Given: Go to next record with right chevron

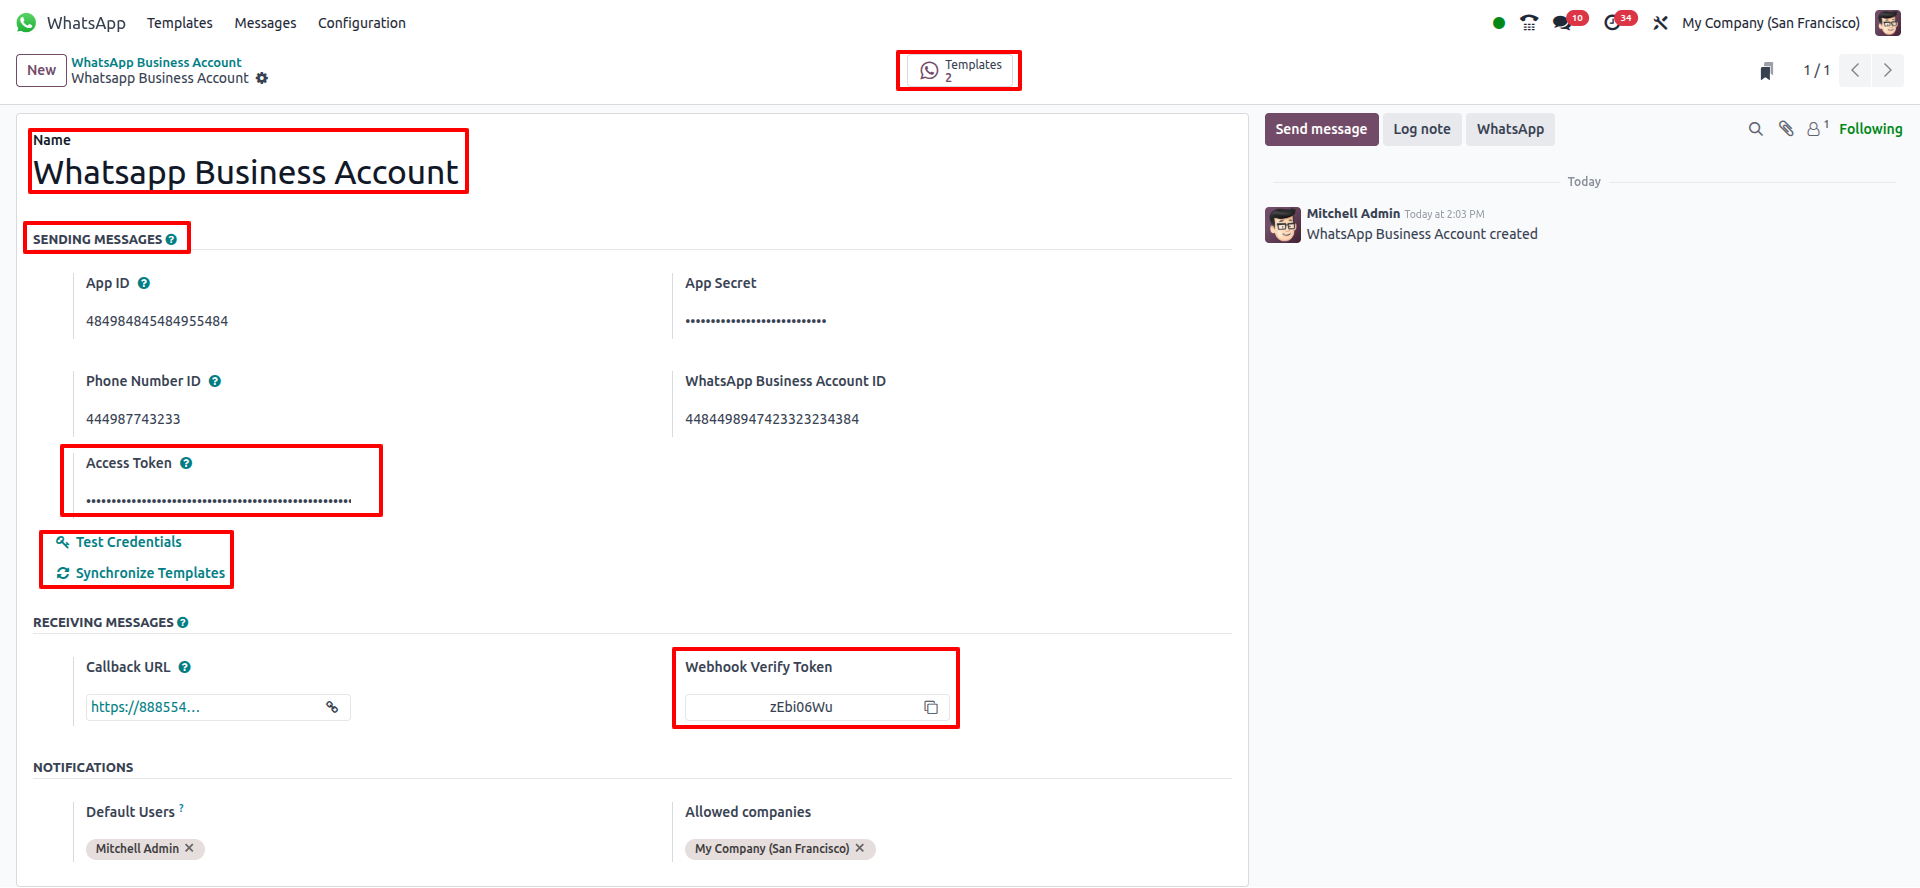Looking at the screenshot, I should tap(1887, 70).
